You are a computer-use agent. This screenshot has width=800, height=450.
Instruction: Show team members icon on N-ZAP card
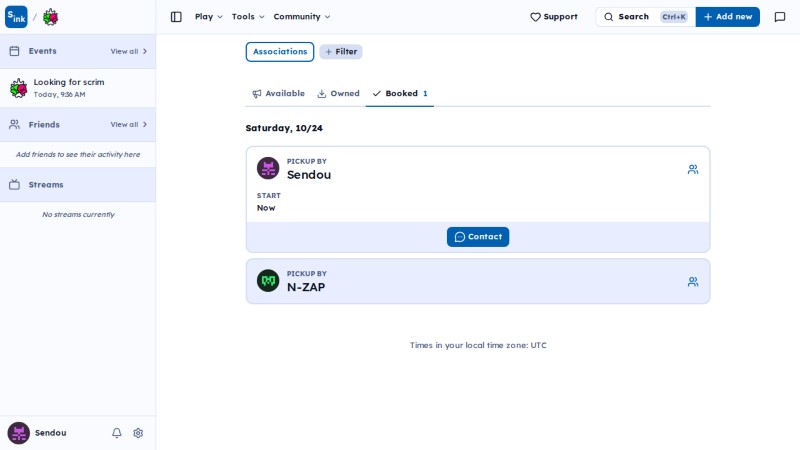tap(693, 282)
